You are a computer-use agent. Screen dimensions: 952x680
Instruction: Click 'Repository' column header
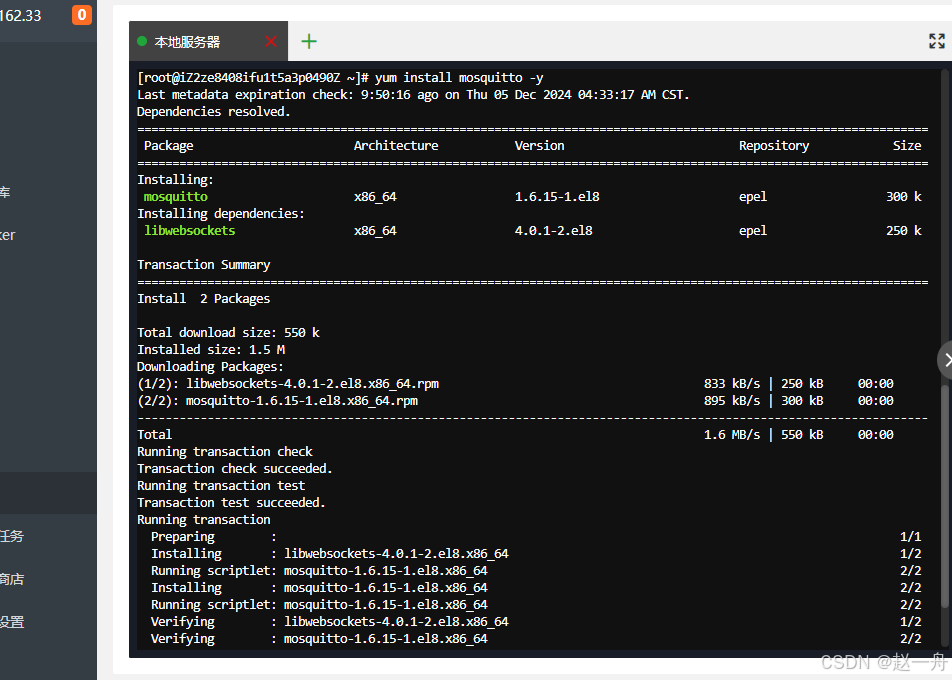pyautogui.click(x=774, y=146)
